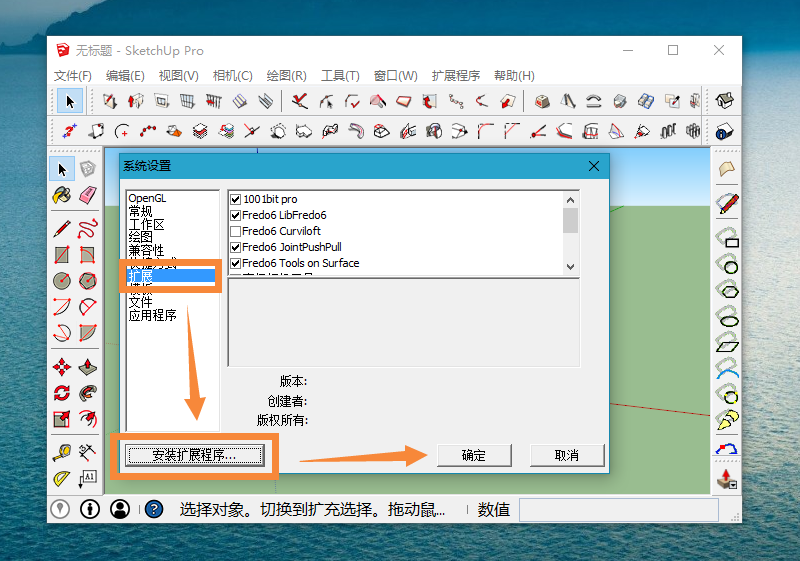Open the JointPushPull icon dropdown arrow
The height and width of the screenshot is (561, 800).
733,485
